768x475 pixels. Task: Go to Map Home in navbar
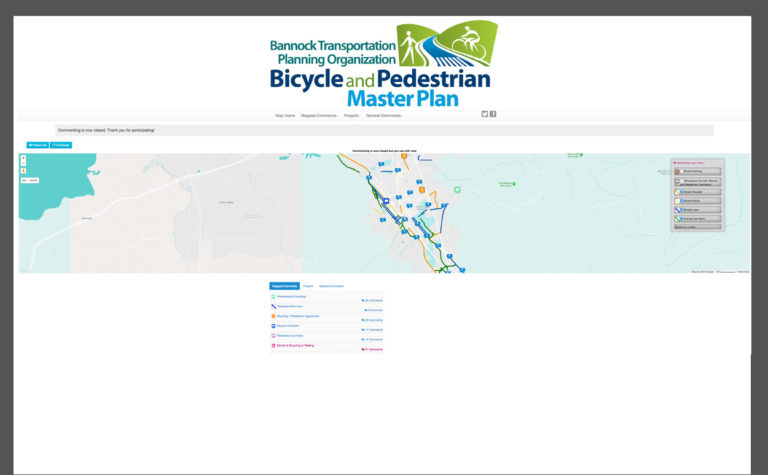pos(285,115)
